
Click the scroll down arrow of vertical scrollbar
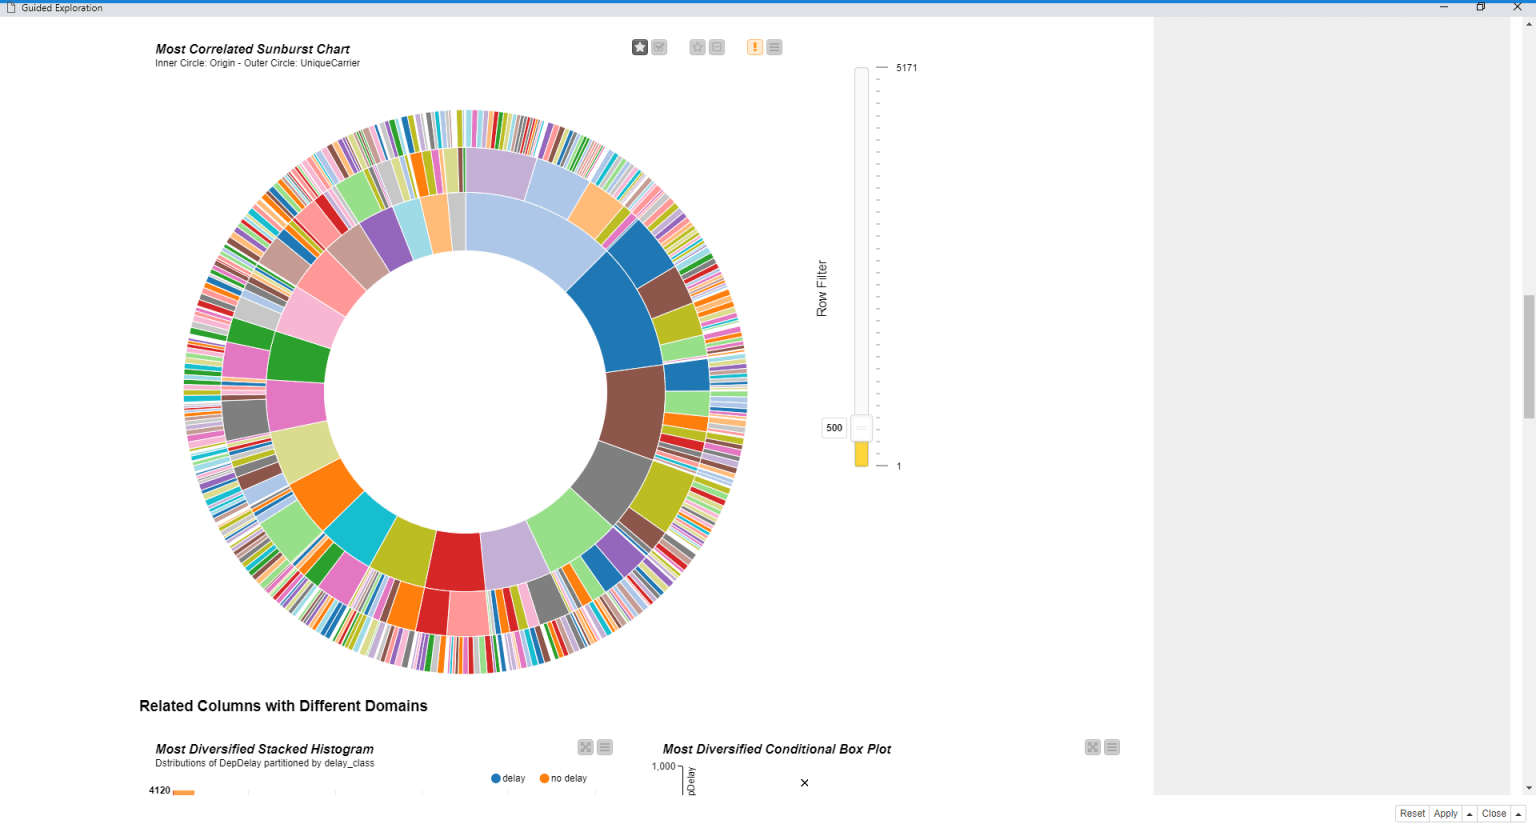(1529, 789)
